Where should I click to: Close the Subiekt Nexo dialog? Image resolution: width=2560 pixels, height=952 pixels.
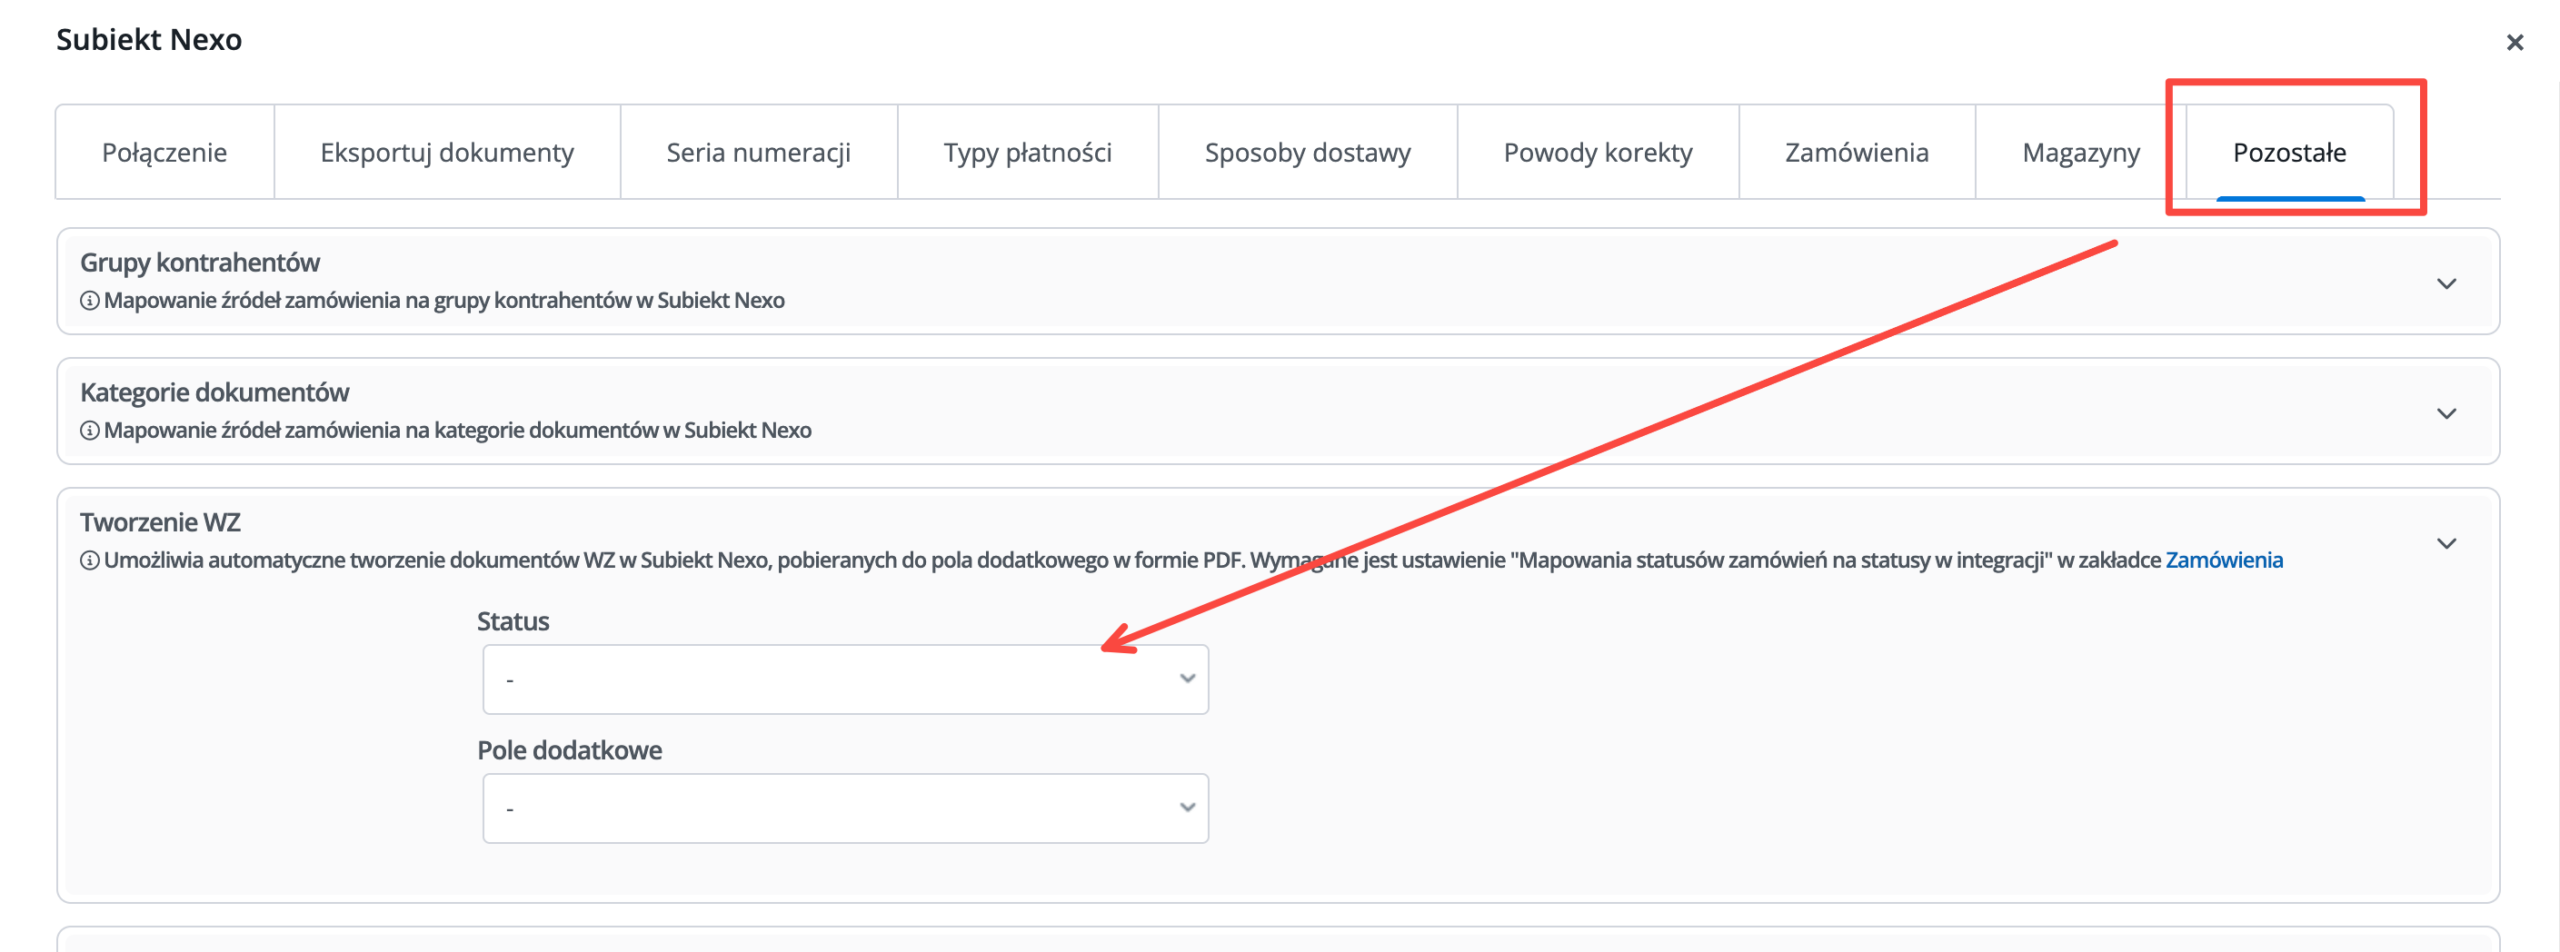[2514, 43]
